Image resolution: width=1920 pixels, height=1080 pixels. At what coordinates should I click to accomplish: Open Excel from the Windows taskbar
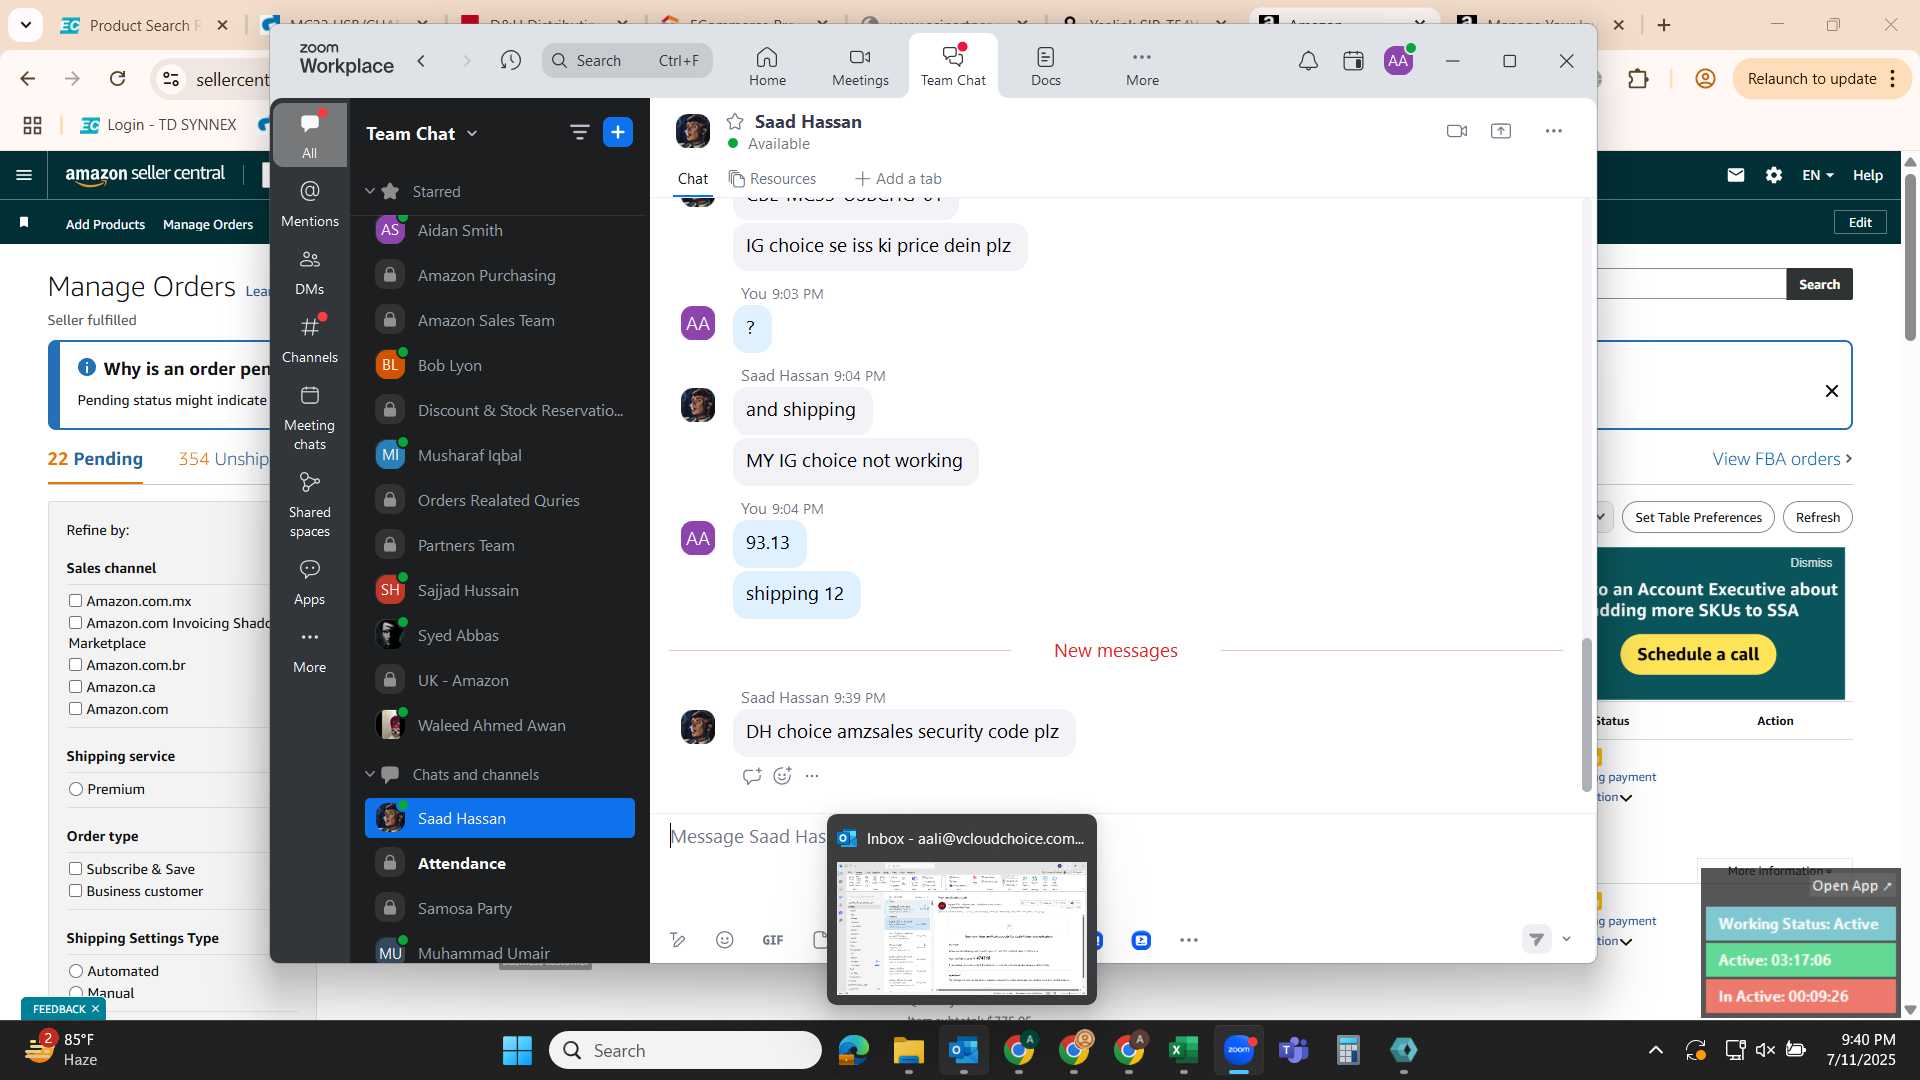point(1183,1050)
